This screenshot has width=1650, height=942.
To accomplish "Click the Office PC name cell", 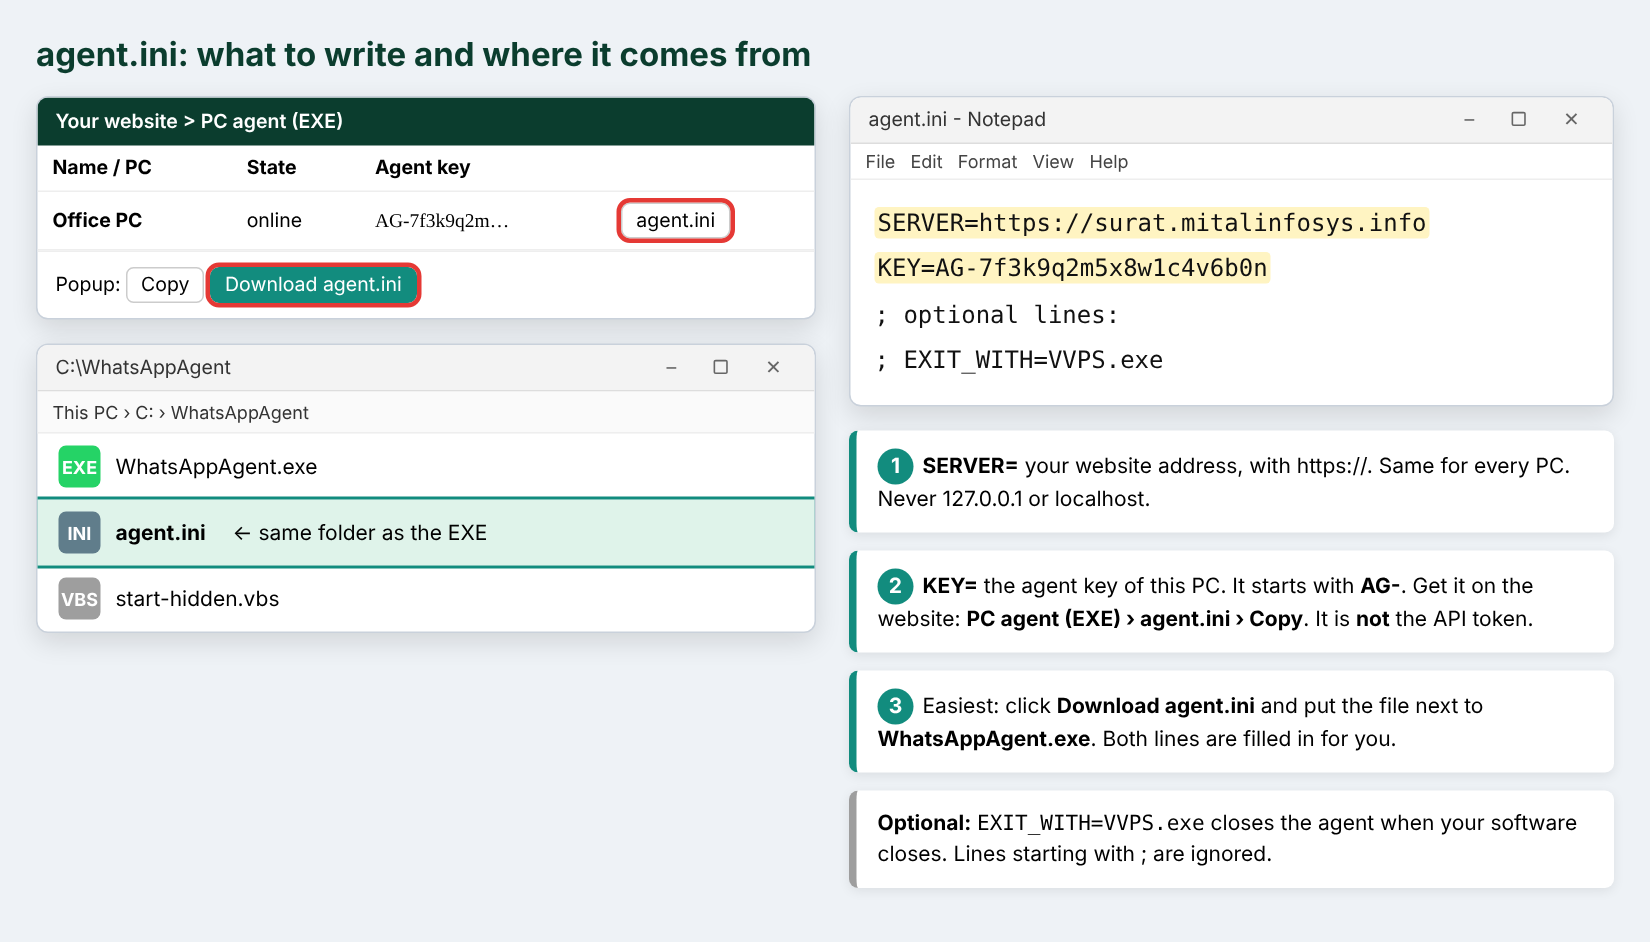I will tap(97, 220).
